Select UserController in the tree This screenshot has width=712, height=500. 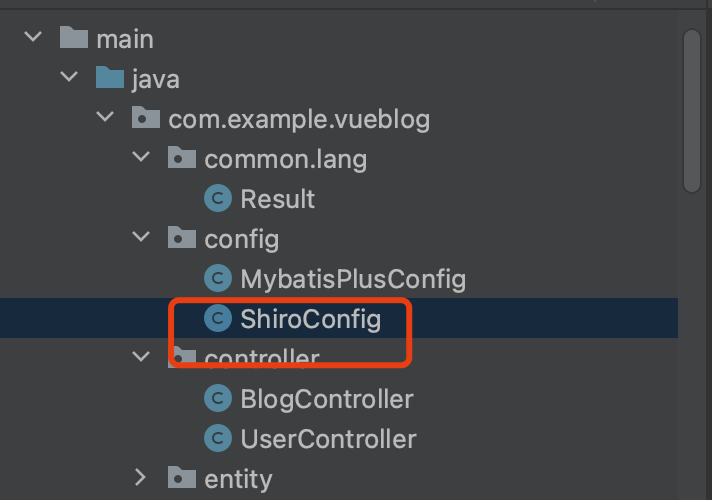point(328,438)
